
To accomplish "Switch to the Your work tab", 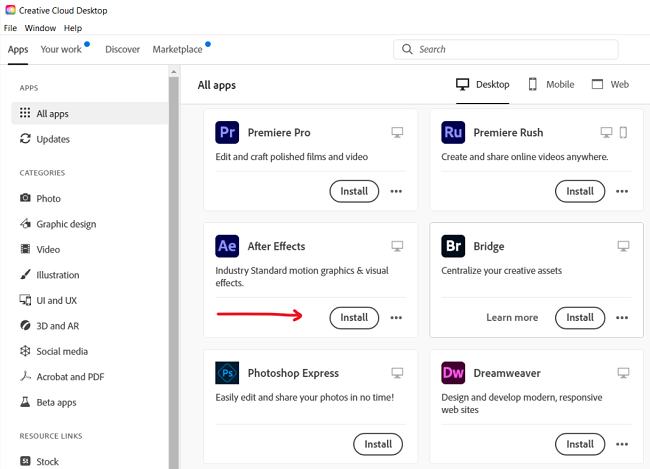I will pyautogui.click(x=61, y=49).
